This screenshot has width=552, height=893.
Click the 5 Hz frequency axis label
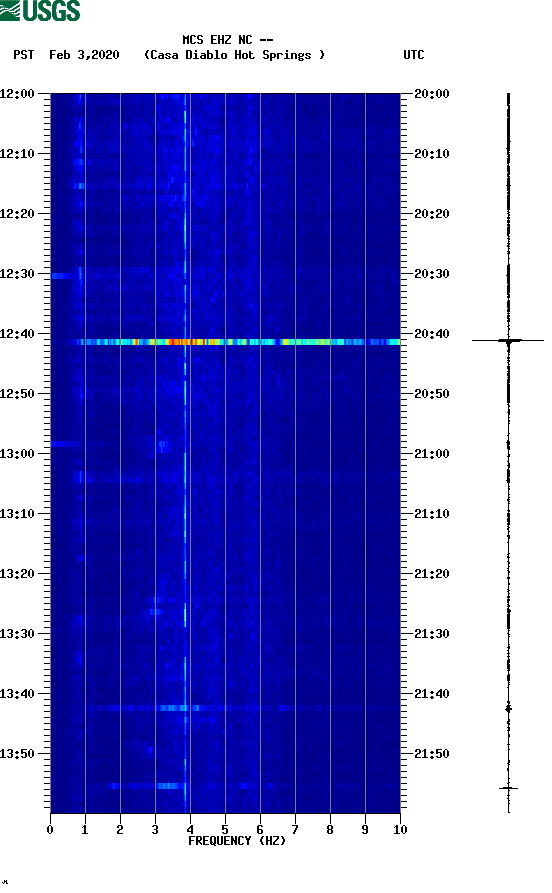225,829
